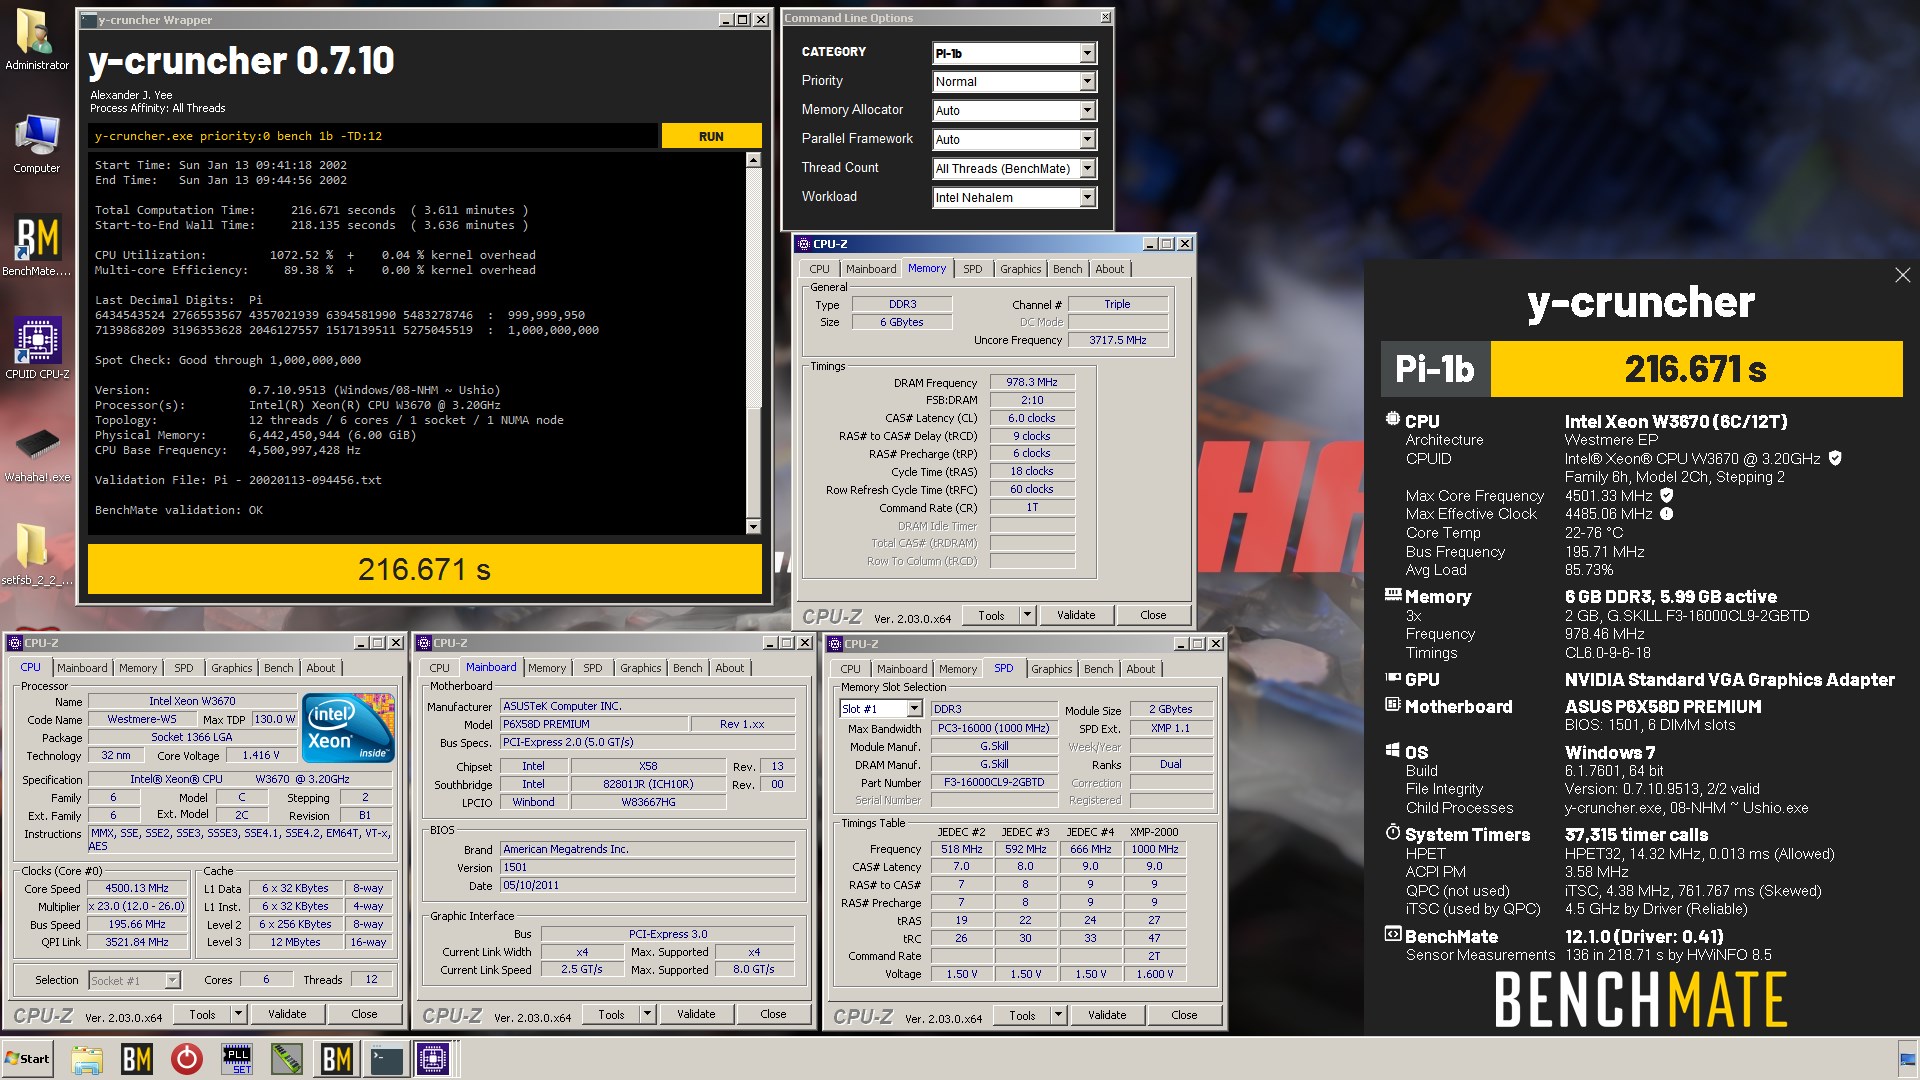The height and width of the screenshot is (1080, 1920).
Task: Select Memory tab in CPU-Z SPD window
Action: [x=958, y=669]
